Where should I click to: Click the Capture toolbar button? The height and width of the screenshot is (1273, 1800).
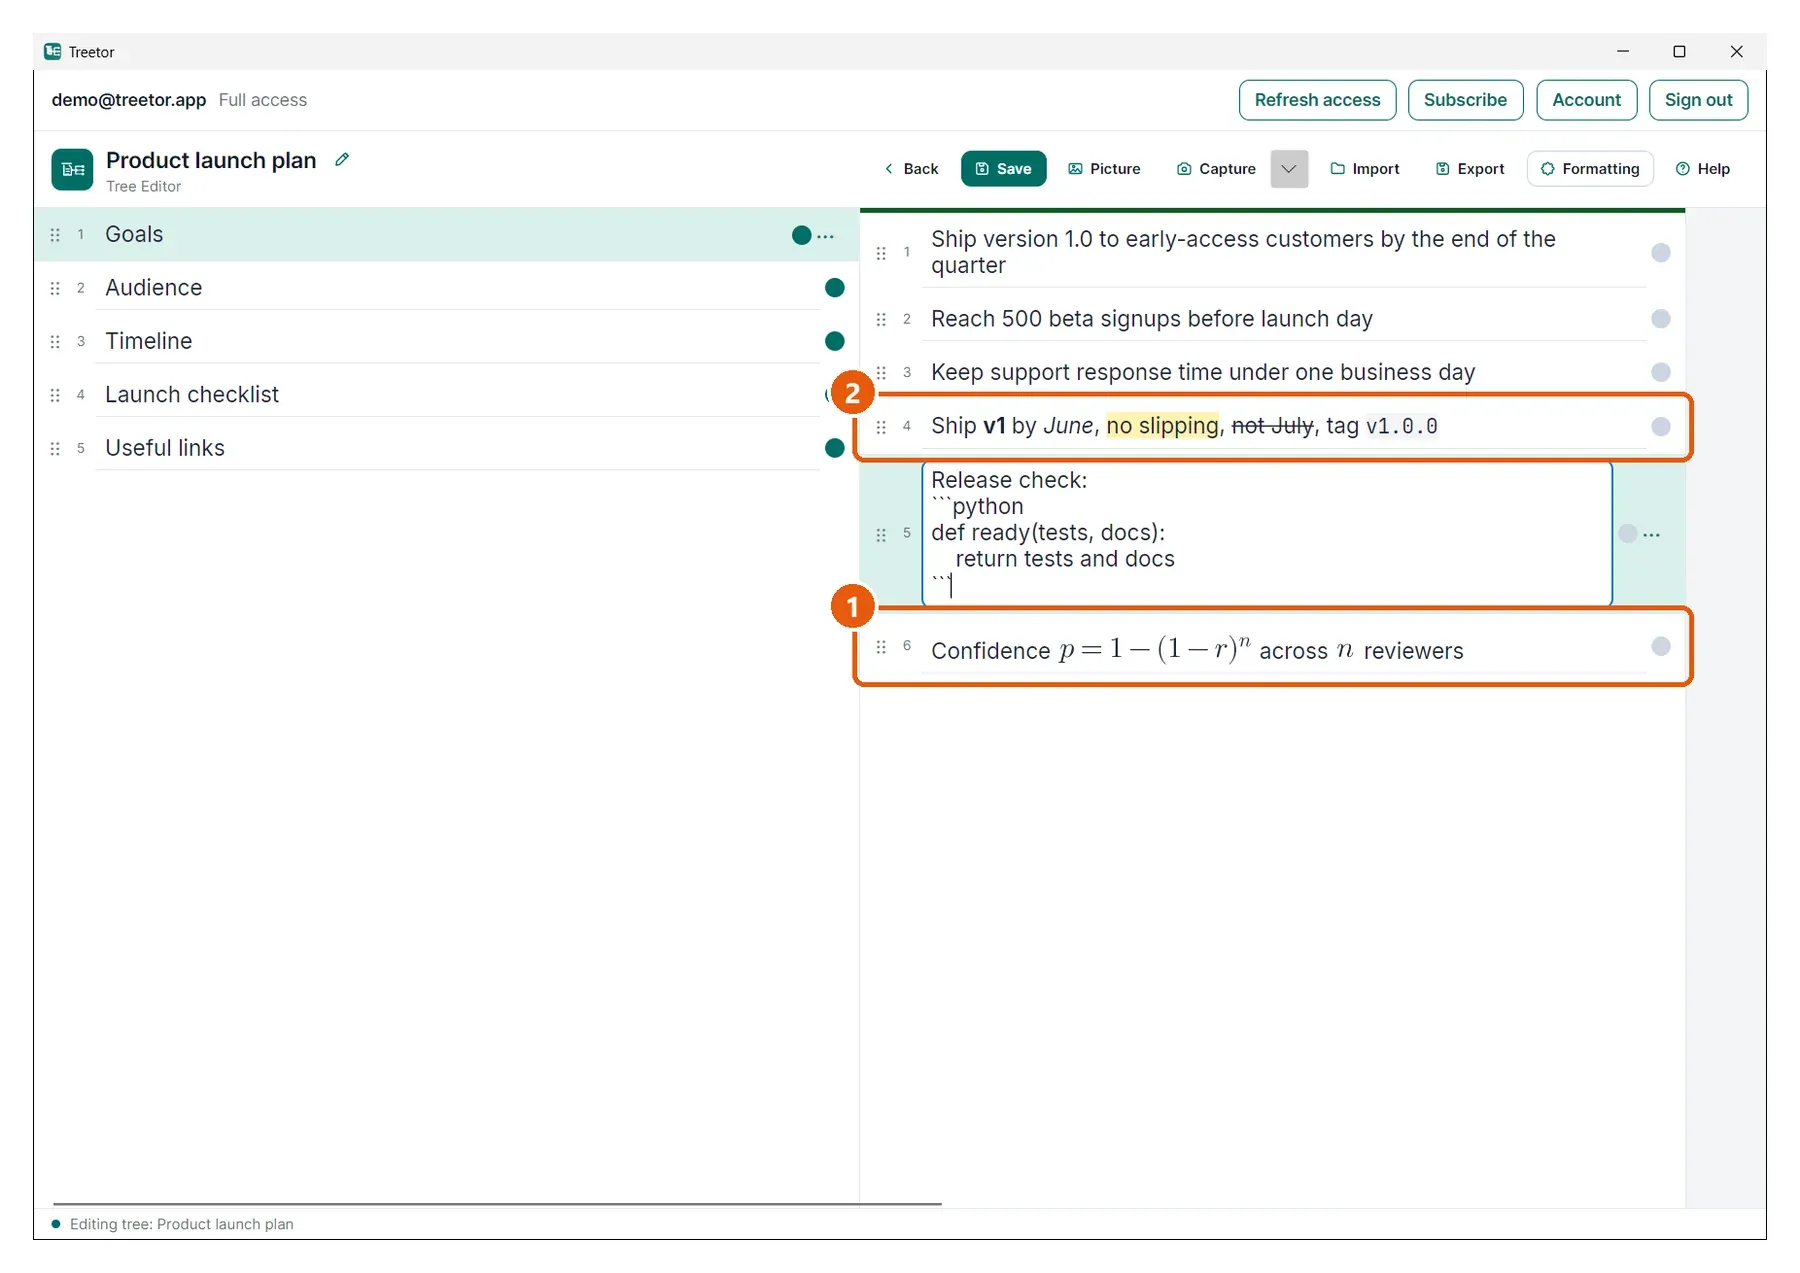tap(1216, 169)
